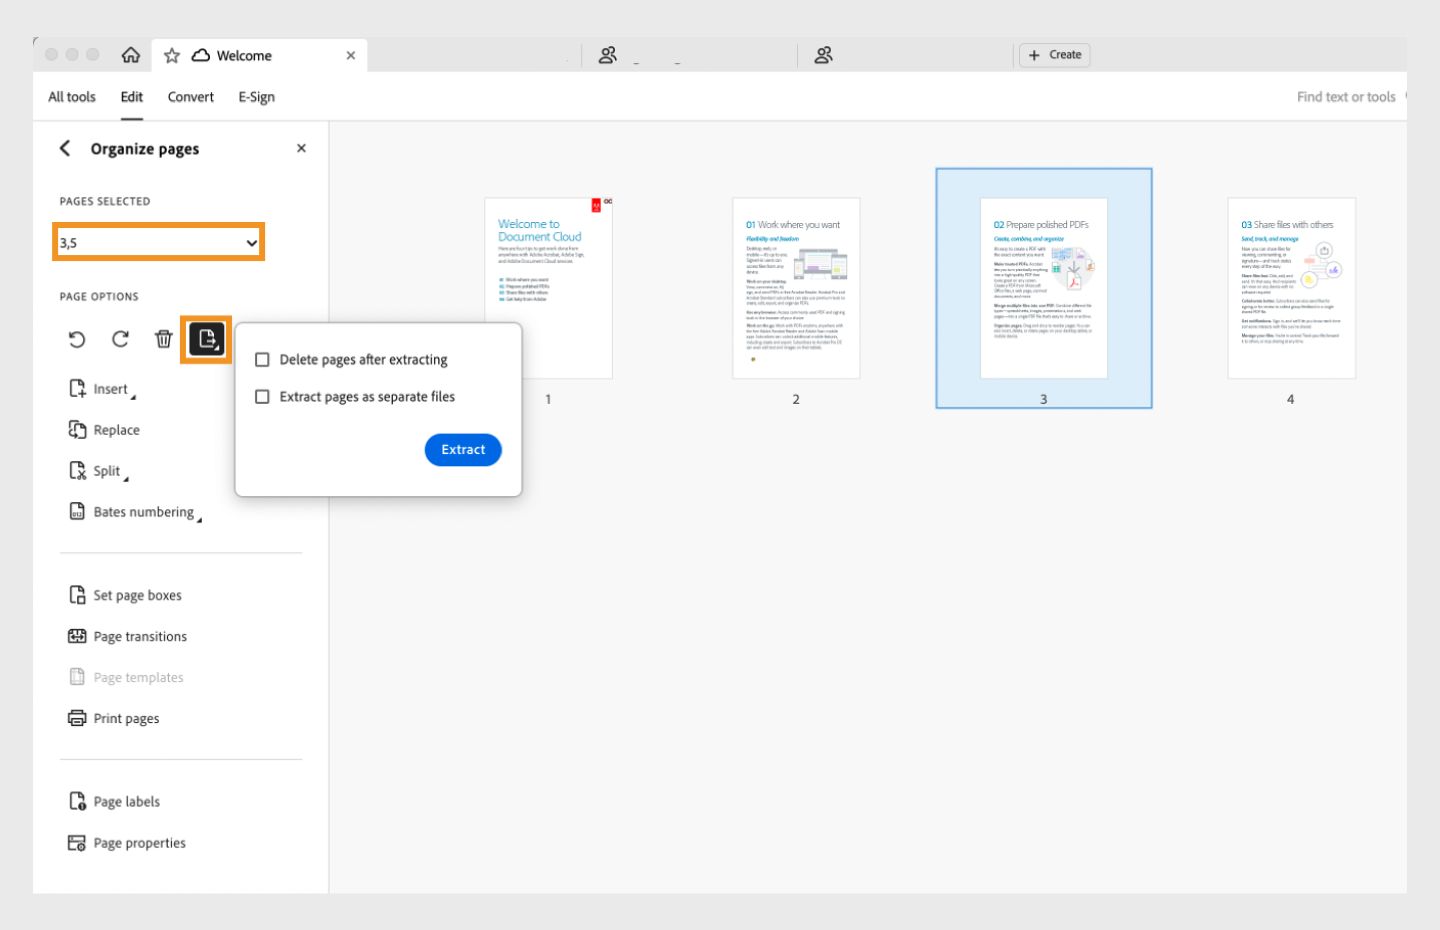Switch to the Convert tab
This screenshot has width=1440, height=930.
190,97
